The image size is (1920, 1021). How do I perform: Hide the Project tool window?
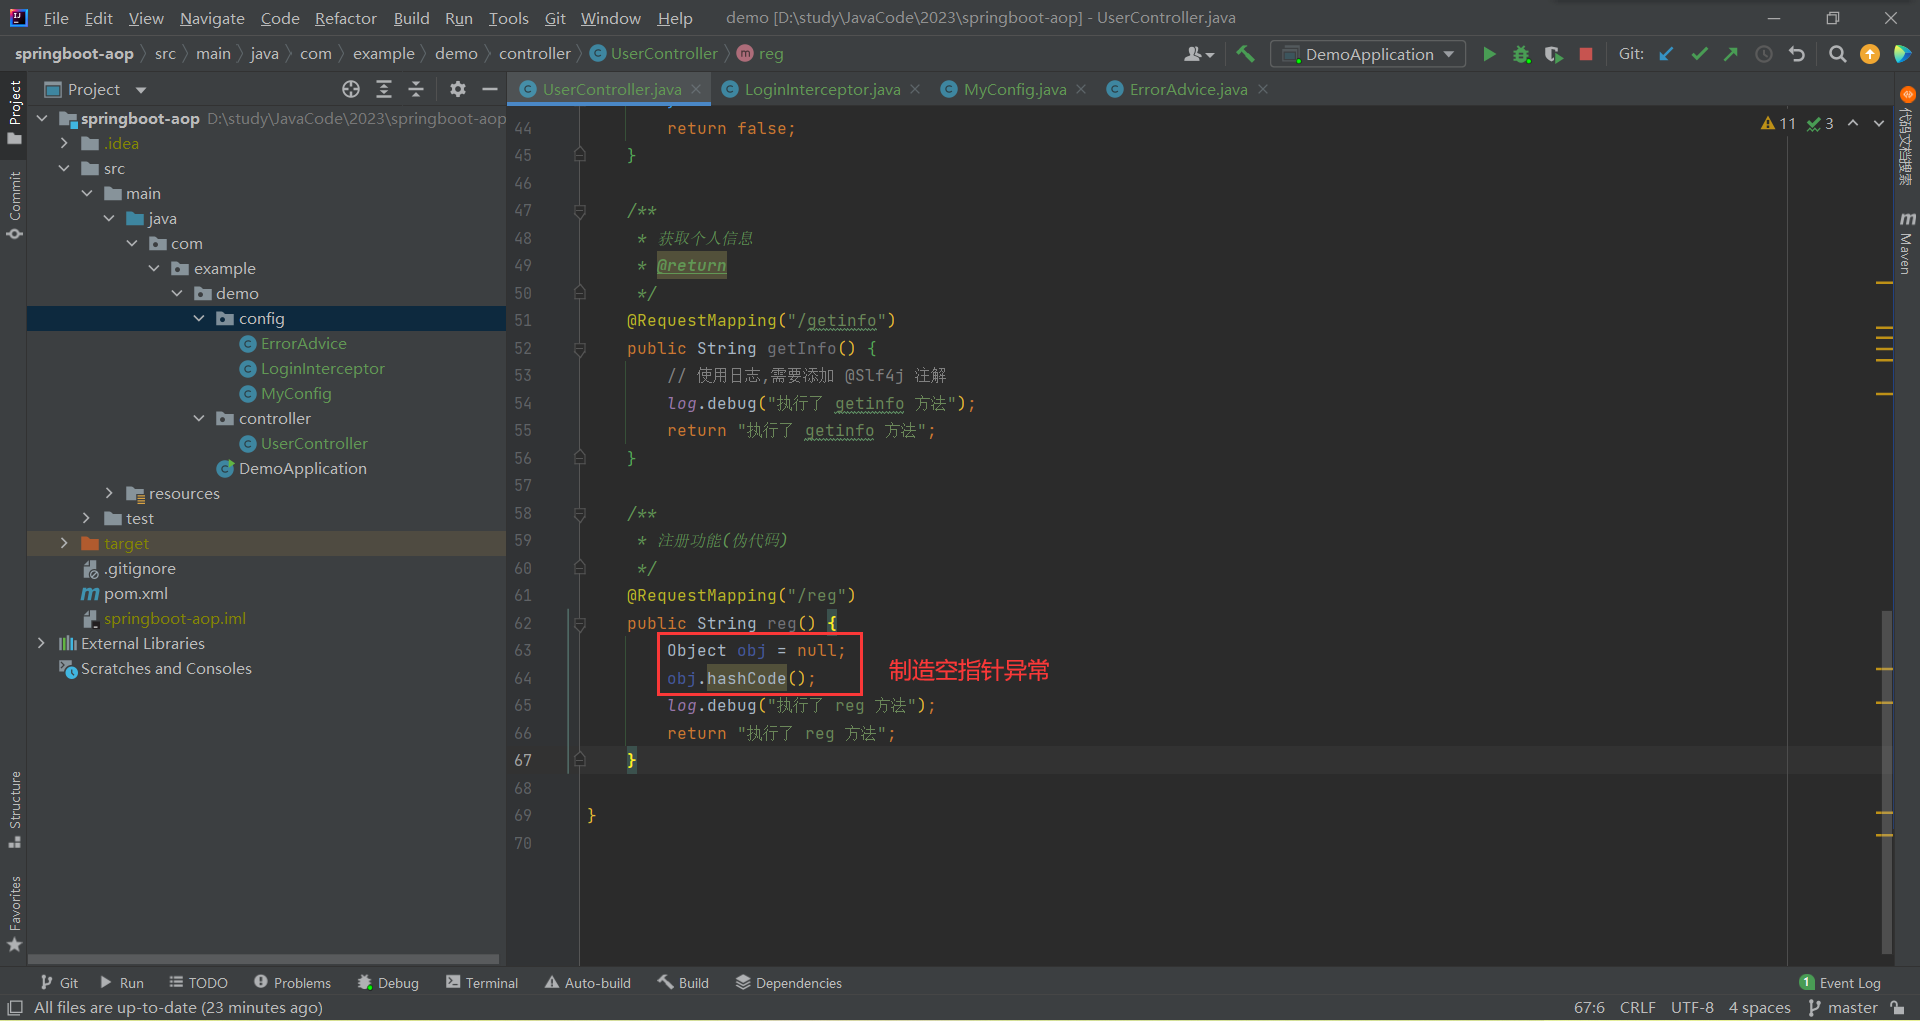point(490,89)
